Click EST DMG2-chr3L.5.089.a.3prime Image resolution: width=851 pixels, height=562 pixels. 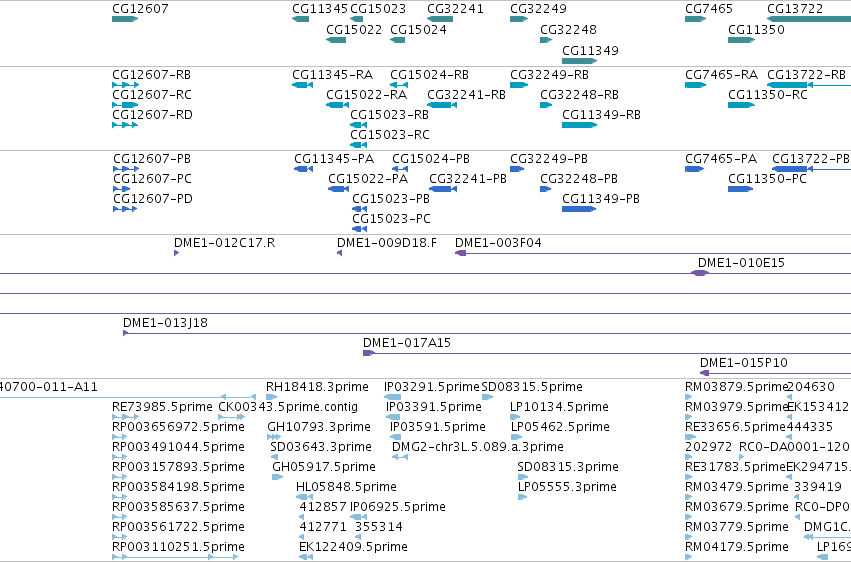(x=400, y=457)
